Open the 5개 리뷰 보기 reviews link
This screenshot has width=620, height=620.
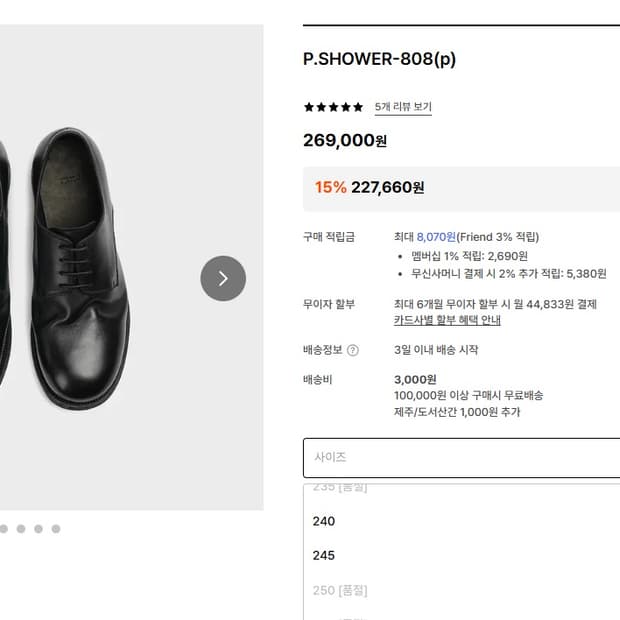tap(403, 107)
